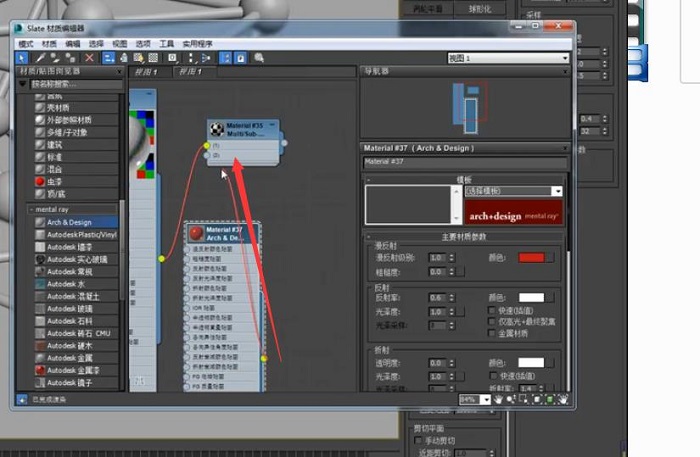The height and width of the screenshot is (457, 700).
Task: Toggle checkered Show Background in Preview icon
Action: pyautogui.click(x=153, y=58)
